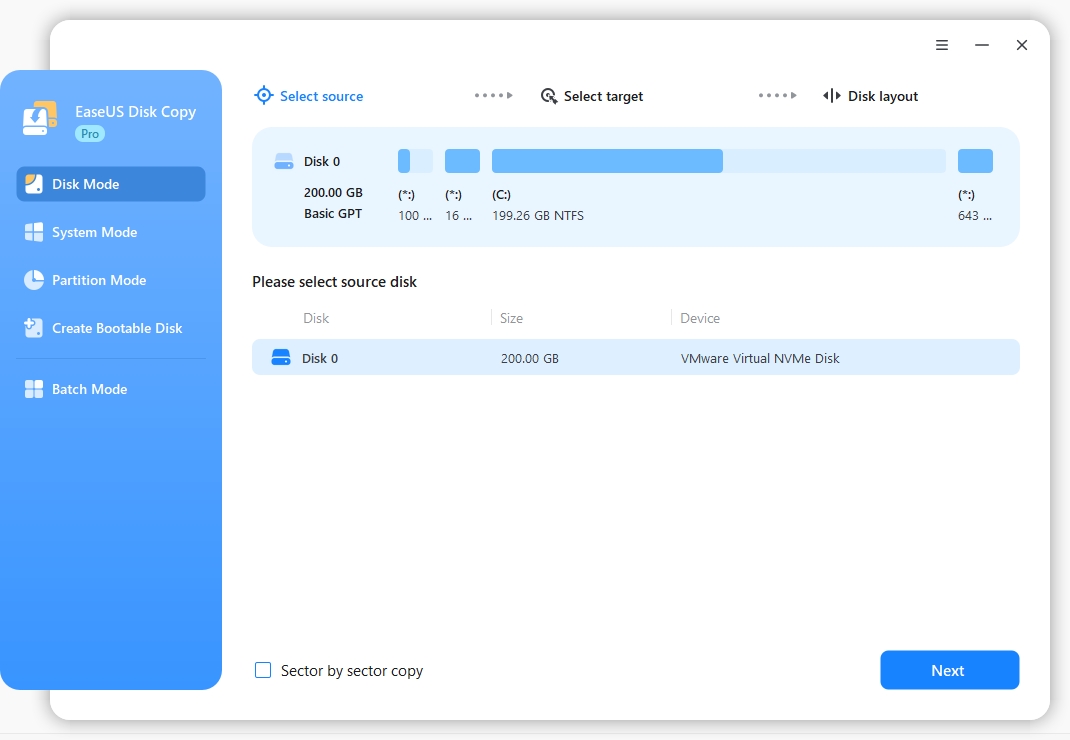Click the 643 MB partition block
This screenshot has width=1070, height=740.
tap(975, 161)
